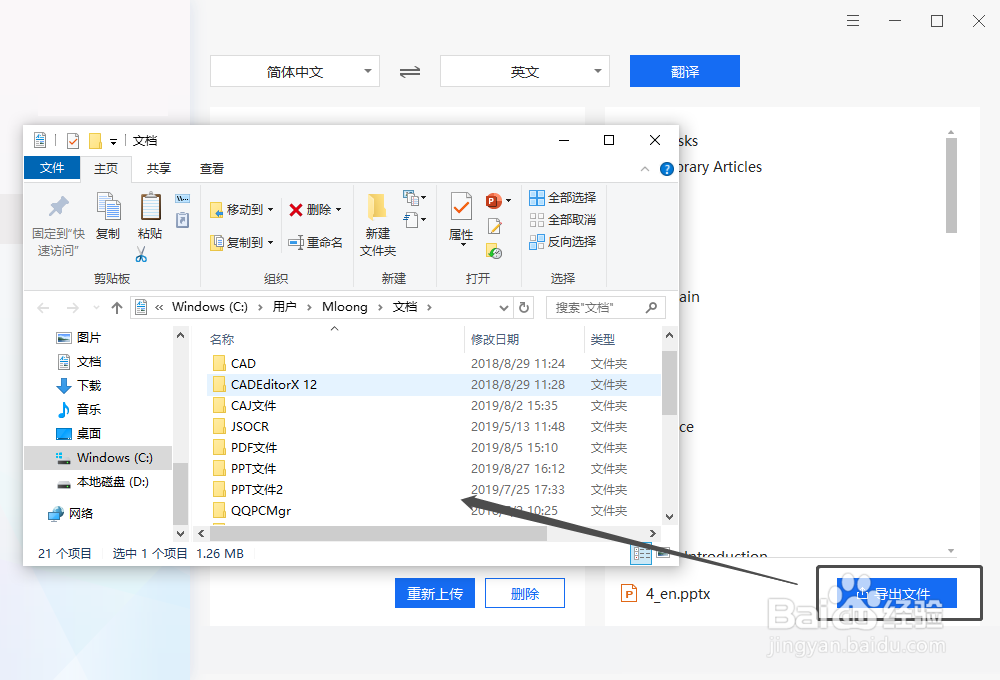This screenshot has width=1000, height=680.
Task: Click the blue 翻译 (Translate) button
Action: [x=684, y=71]
